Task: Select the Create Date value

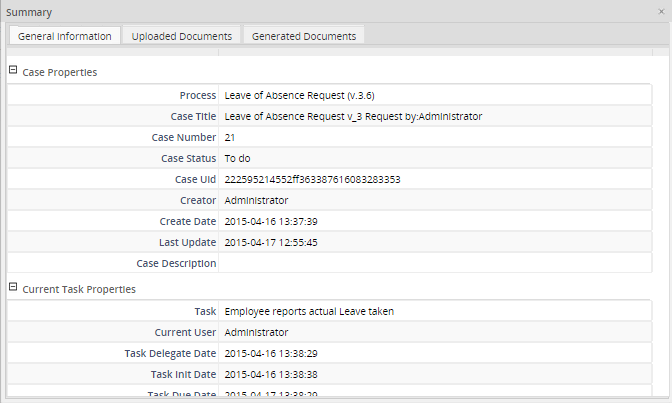Action: pos(271,221)
